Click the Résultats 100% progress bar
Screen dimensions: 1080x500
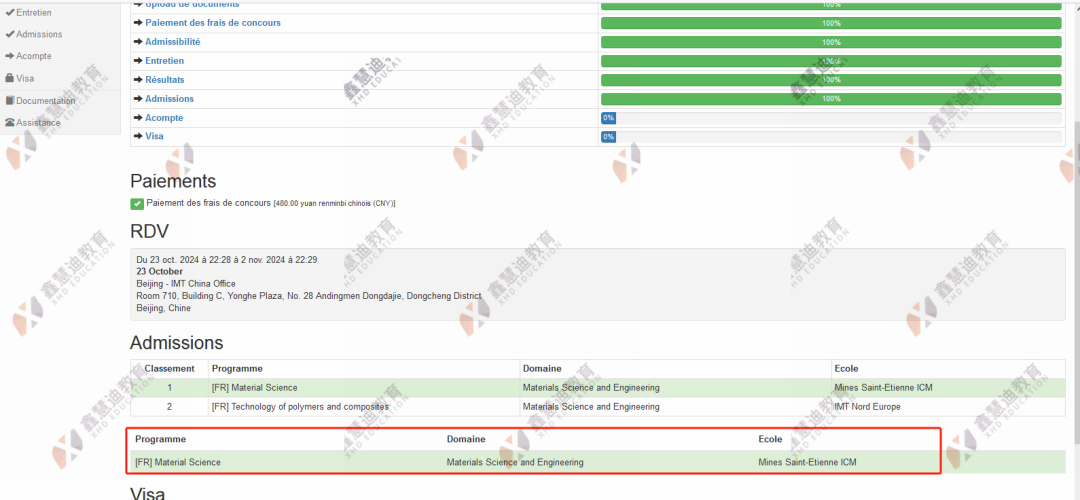(831, 80)
